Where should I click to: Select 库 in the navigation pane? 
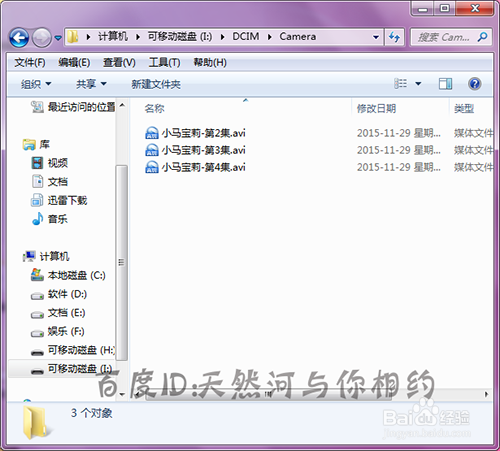tap(44, 144)
